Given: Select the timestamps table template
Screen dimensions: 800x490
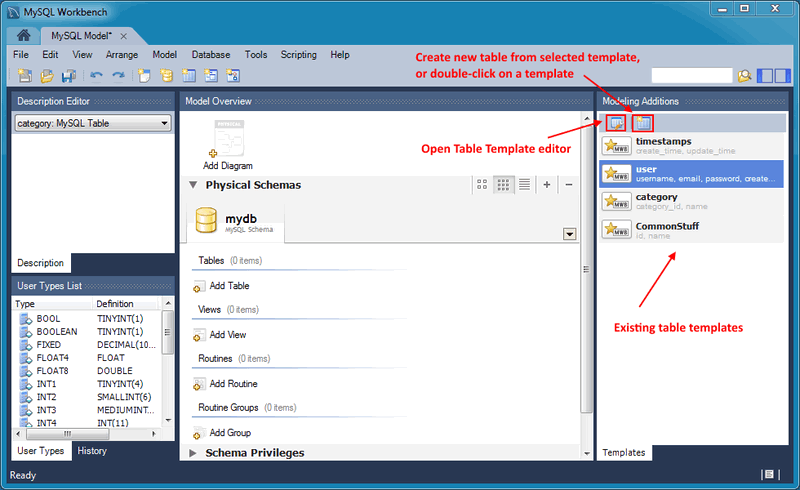Looking at the screenshot, I should coord(692,146).
